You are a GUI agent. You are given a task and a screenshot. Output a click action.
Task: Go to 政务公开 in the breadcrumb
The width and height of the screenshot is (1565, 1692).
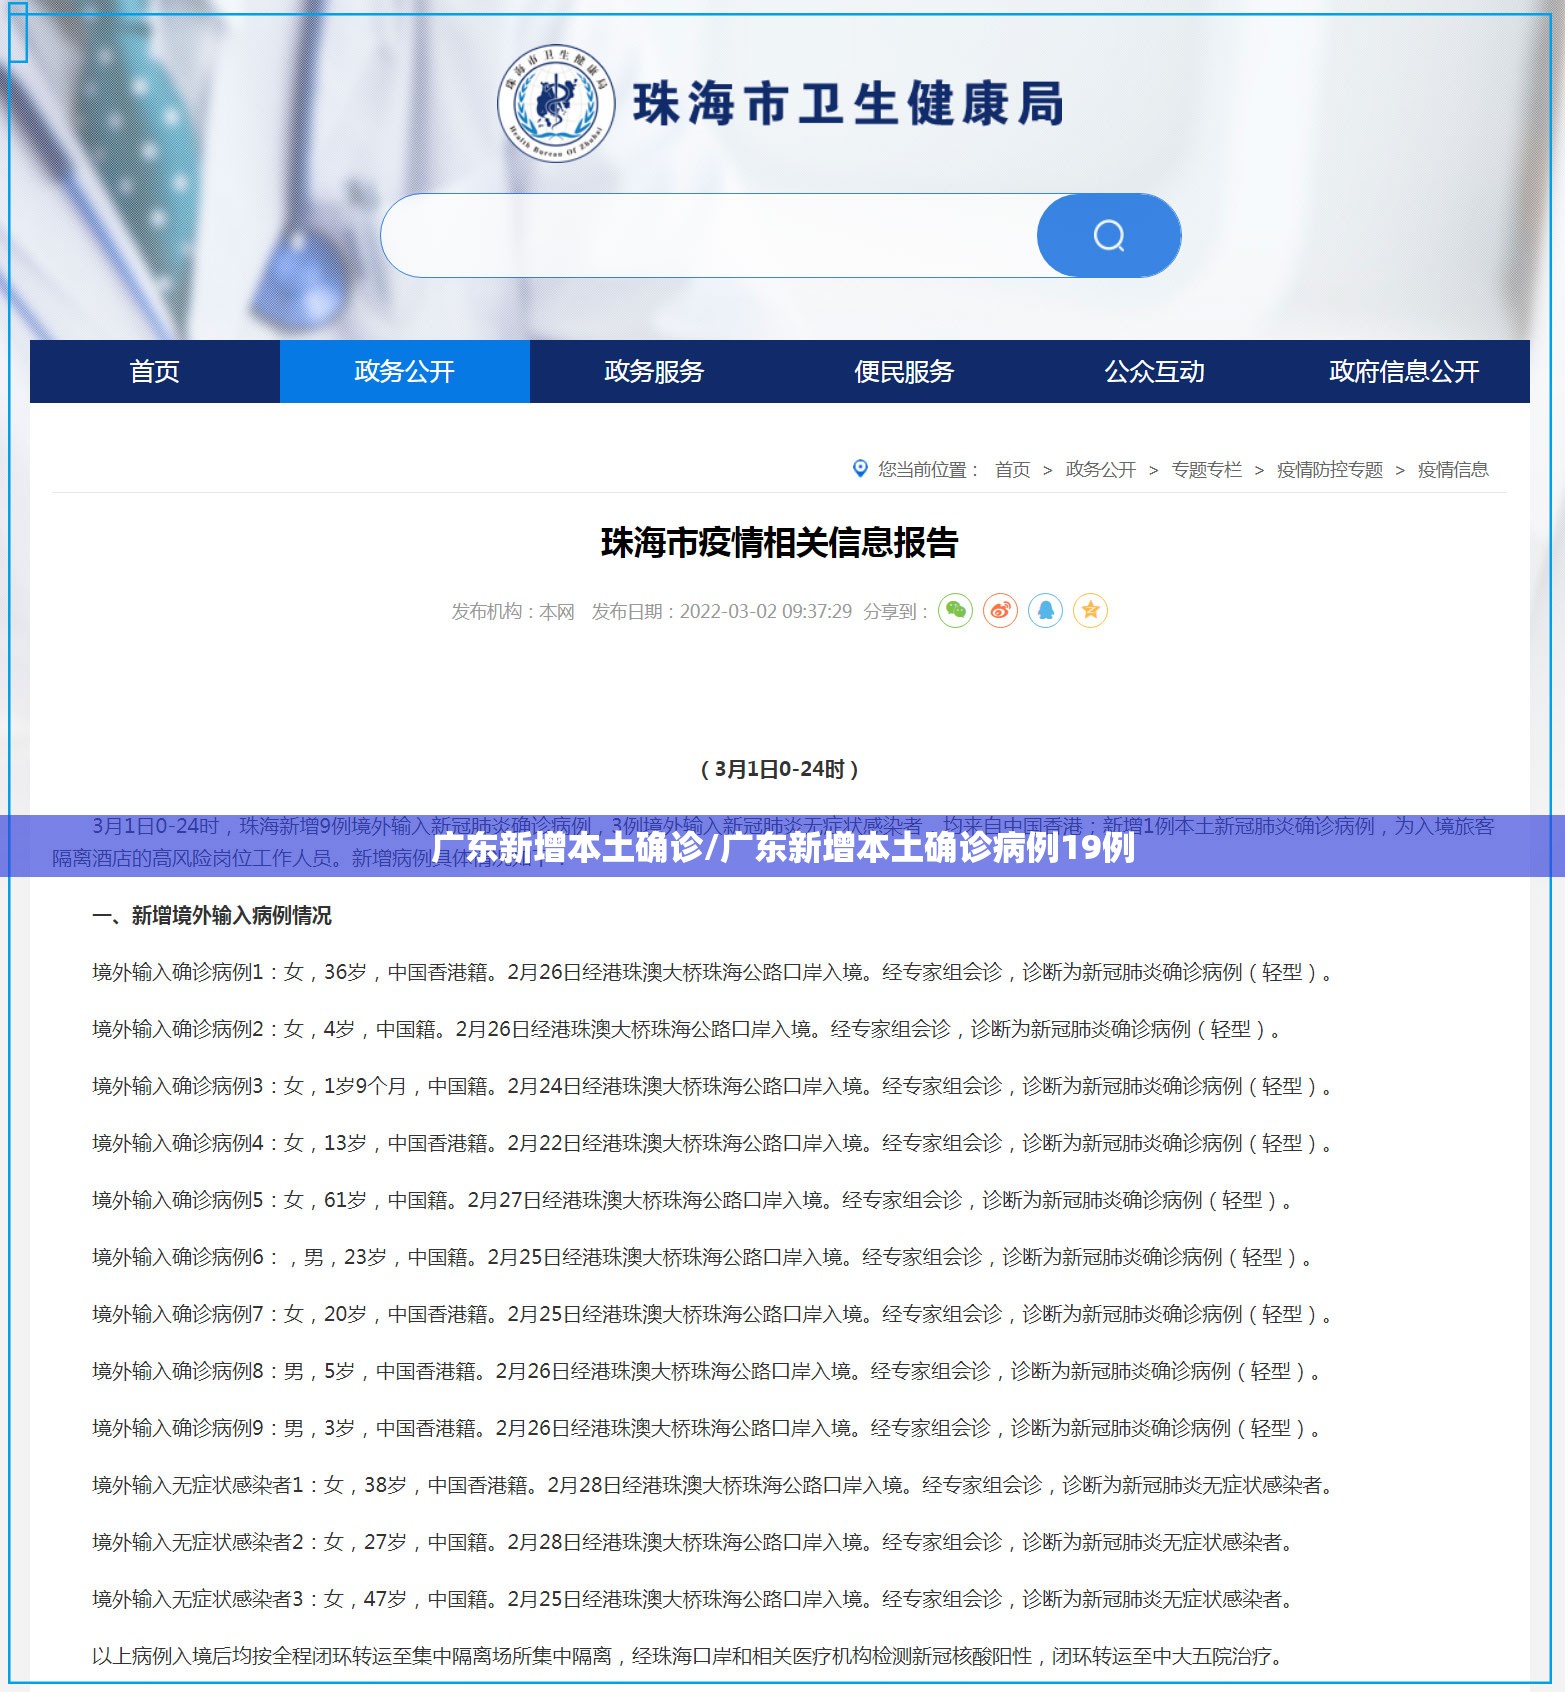tap(1100, 469)
